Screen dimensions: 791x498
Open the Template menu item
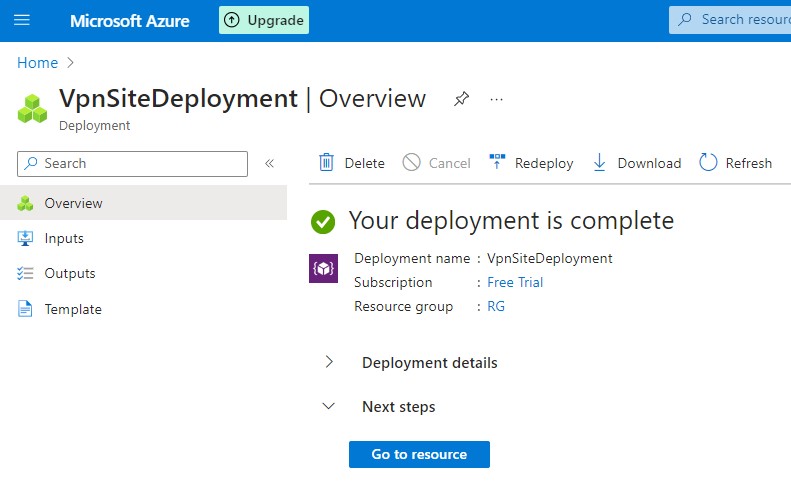pos(73,309)
